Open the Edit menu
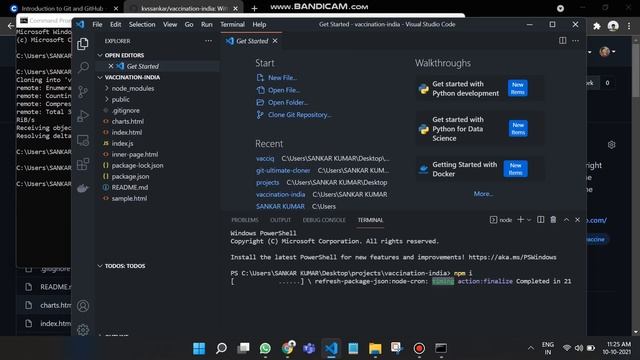 [x=116, y=24]
